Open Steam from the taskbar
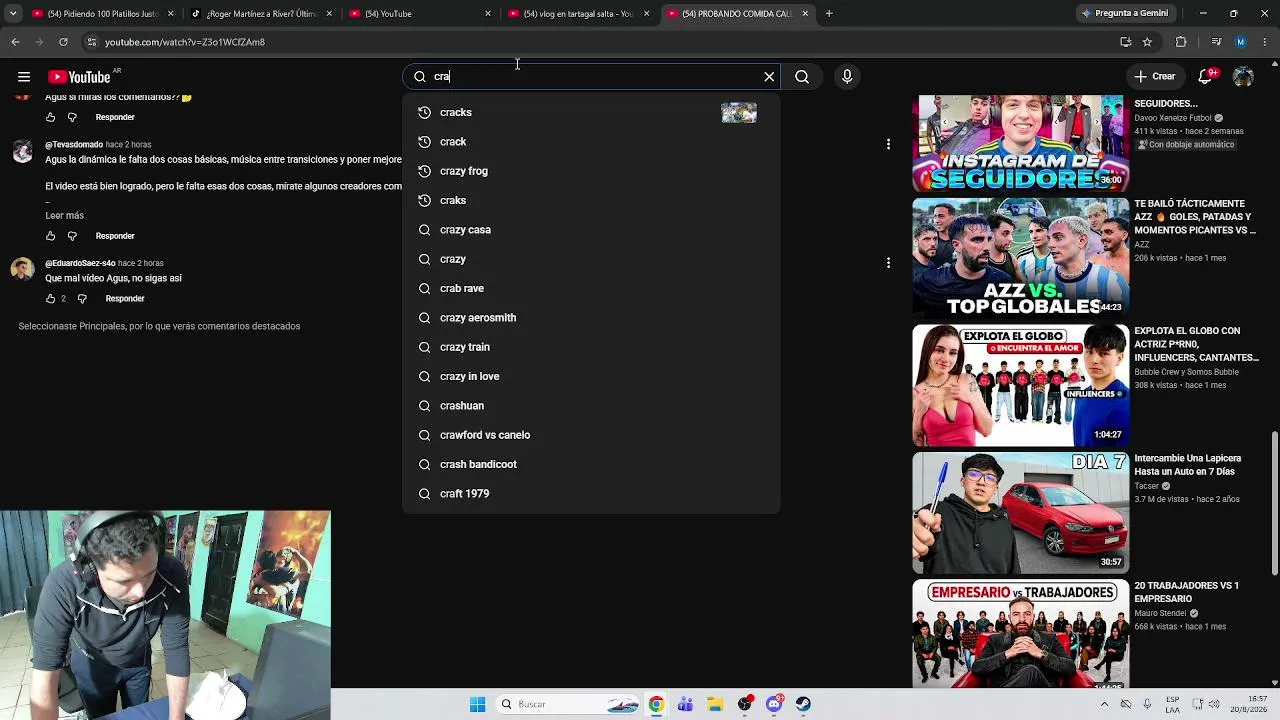The height and width of the screenshot is (720, 1280). [803, 704]
